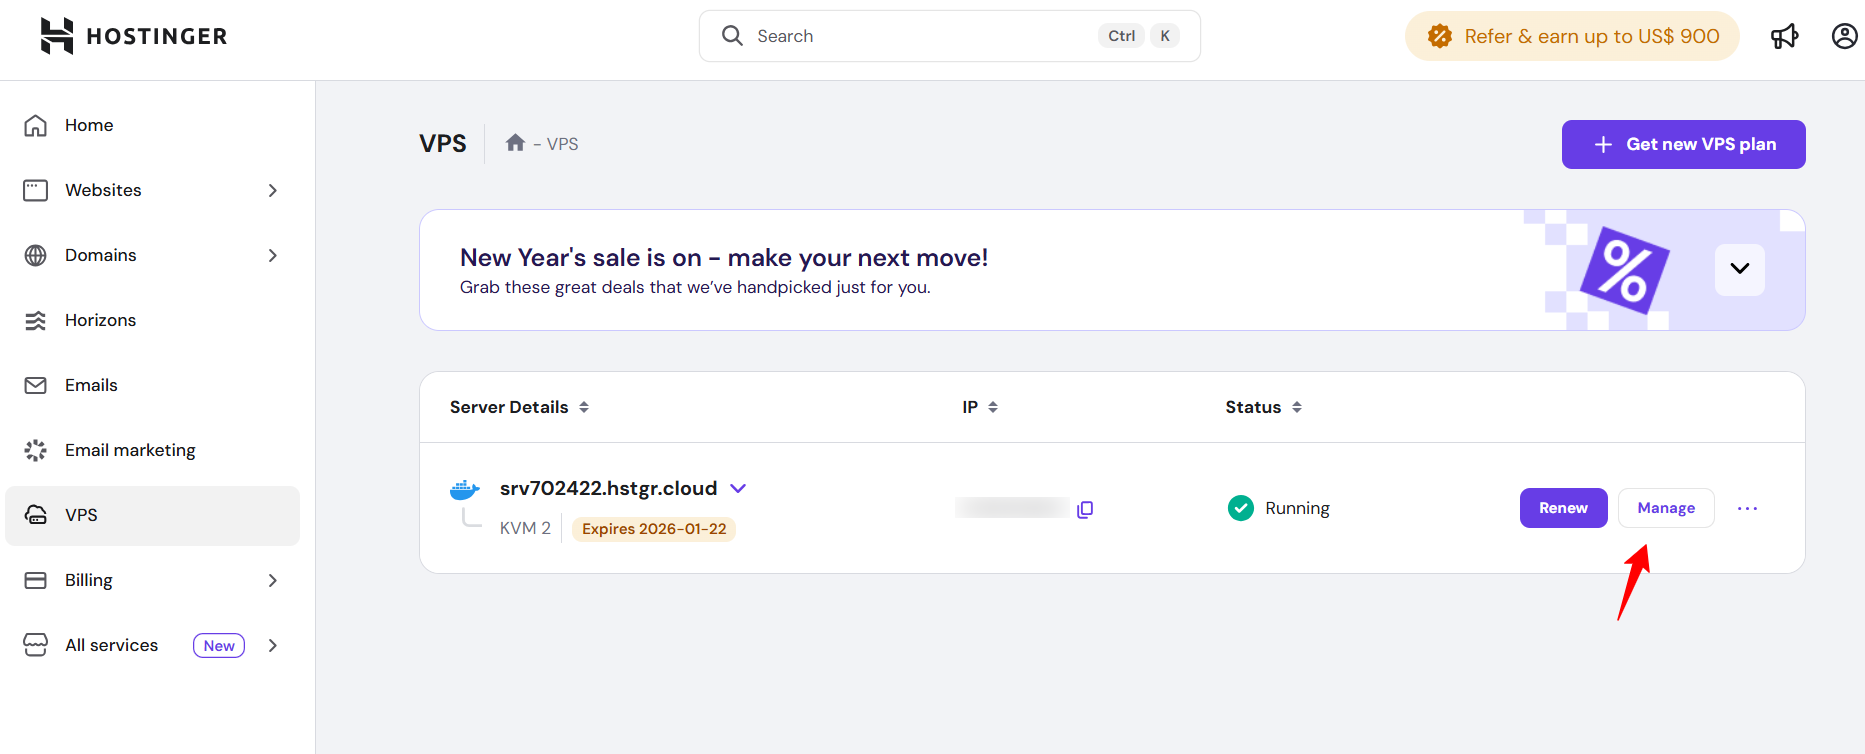This screenshot has width=1865, height=754.
Task: Click into the Search field
Action: [949, 36]
